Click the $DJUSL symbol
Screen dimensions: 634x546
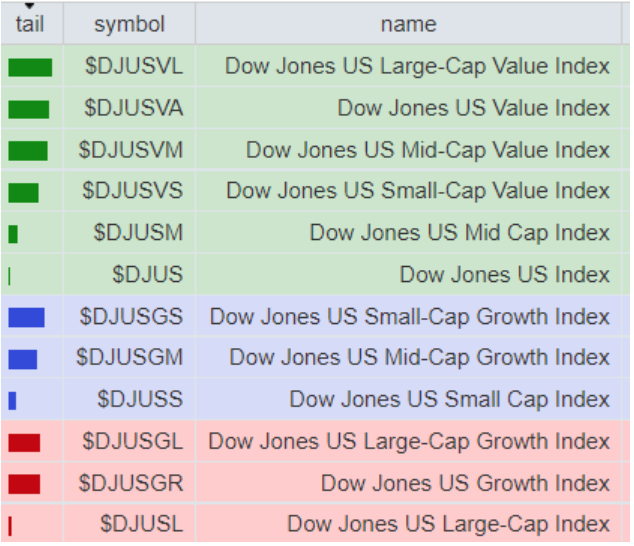tap(141, 524)
